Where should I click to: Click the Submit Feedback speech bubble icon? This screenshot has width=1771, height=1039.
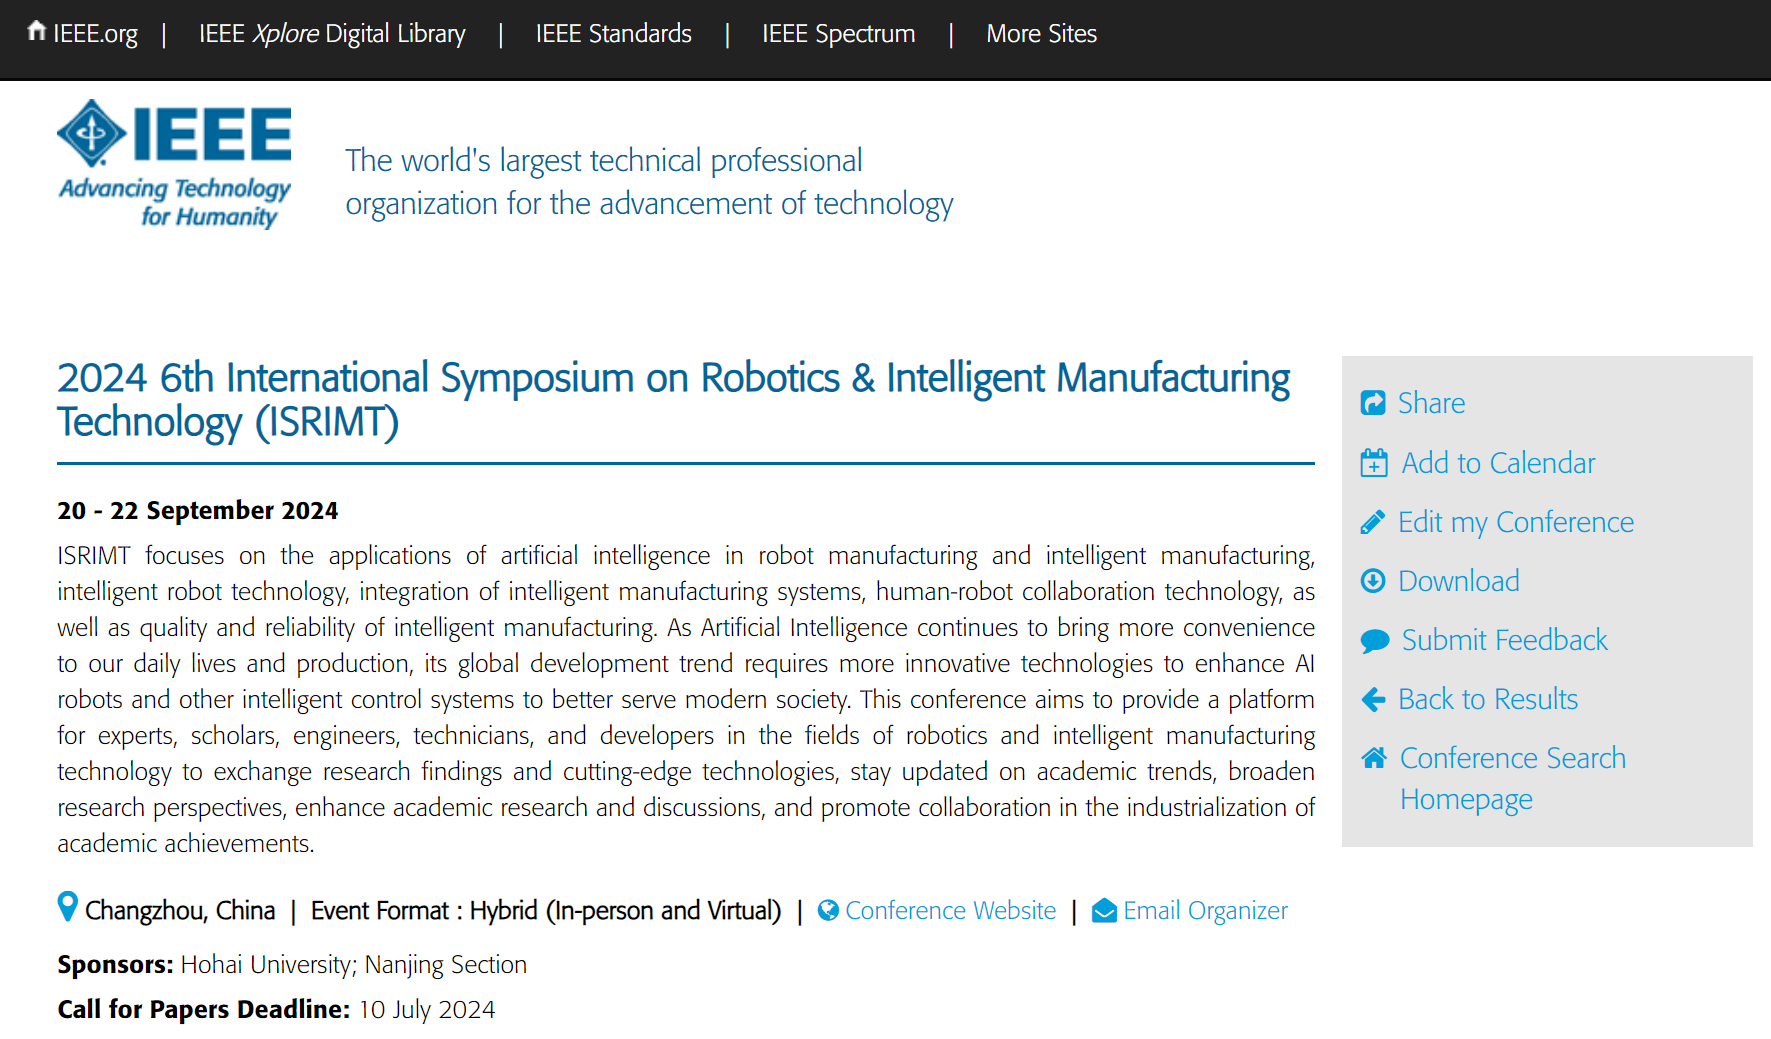point(1375,640)
